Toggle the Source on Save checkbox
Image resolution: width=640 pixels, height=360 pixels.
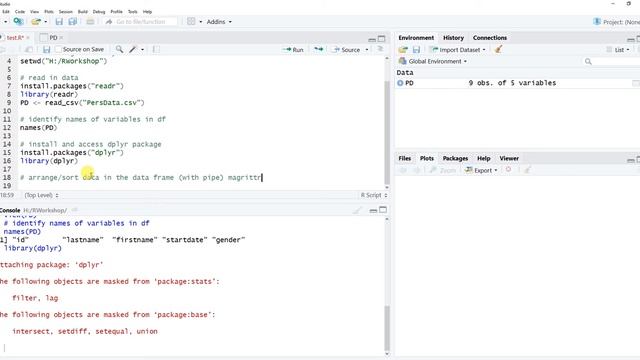[58, 49]
